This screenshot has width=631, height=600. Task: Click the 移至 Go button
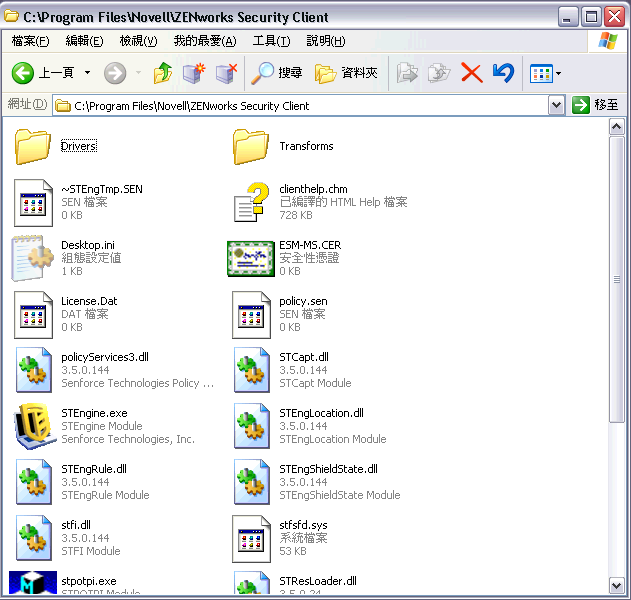(595, 105)
